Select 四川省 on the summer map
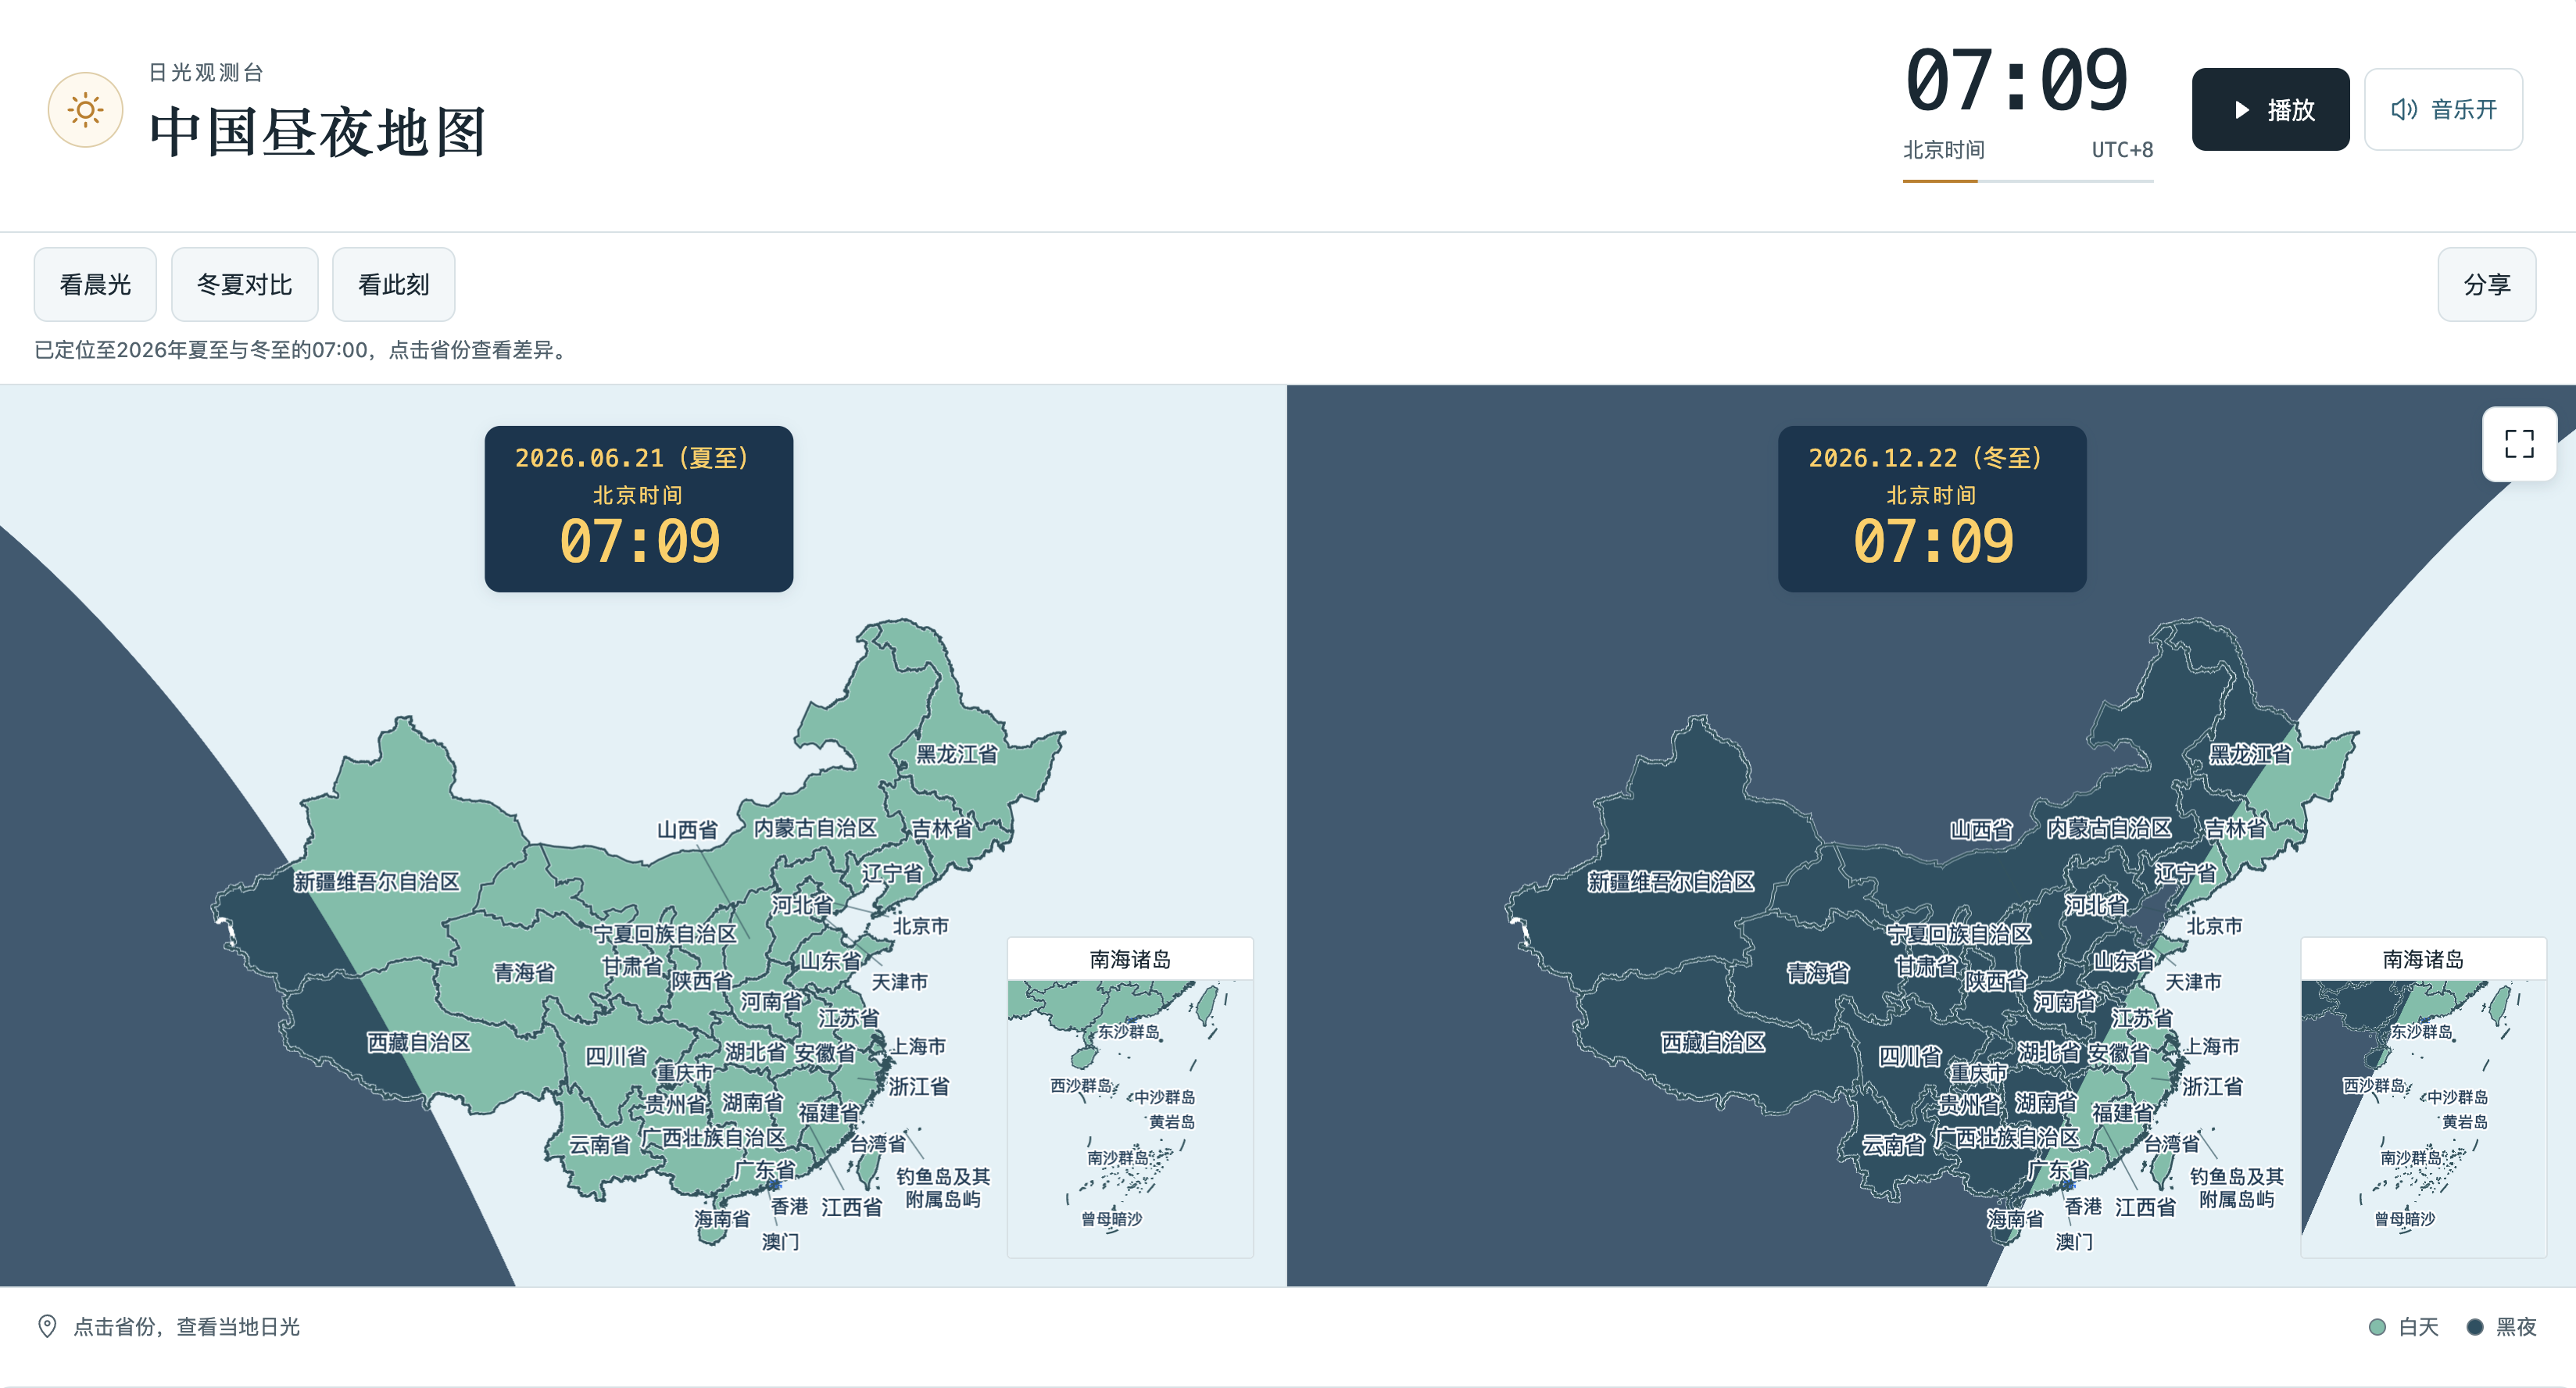 pos(616,1056)
